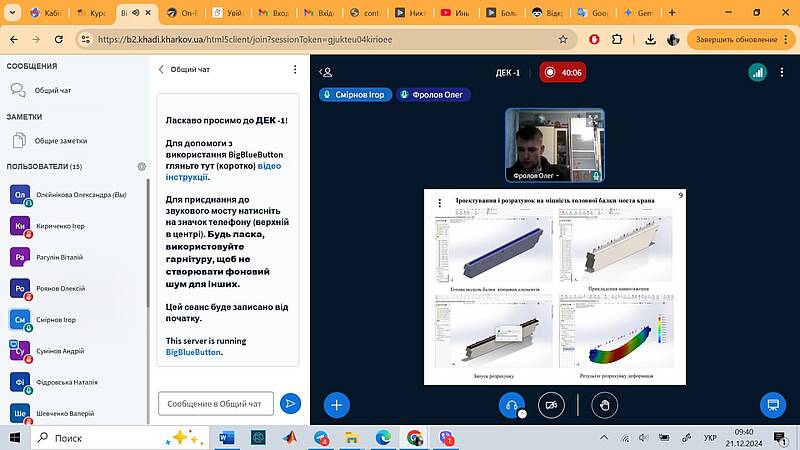Screen dimensions: 800x450
Task: Open connection status signal bars icon
Action: coord(757,72)
